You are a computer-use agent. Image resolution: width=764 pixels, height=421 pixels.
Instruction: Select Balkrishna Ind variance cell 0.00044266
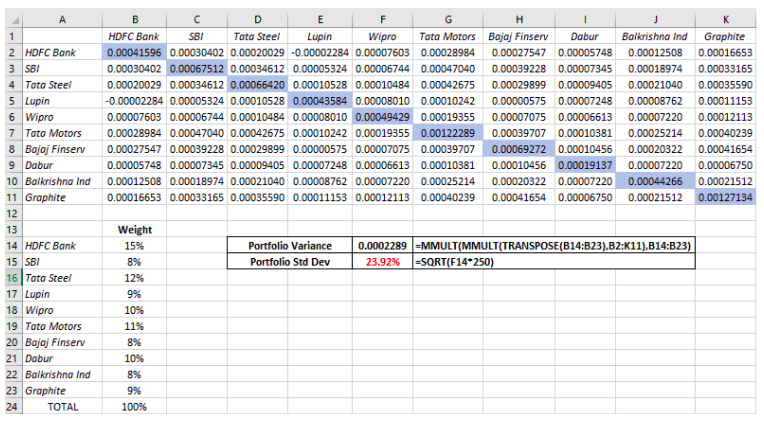pyautogui.click(x=655, y=181)
